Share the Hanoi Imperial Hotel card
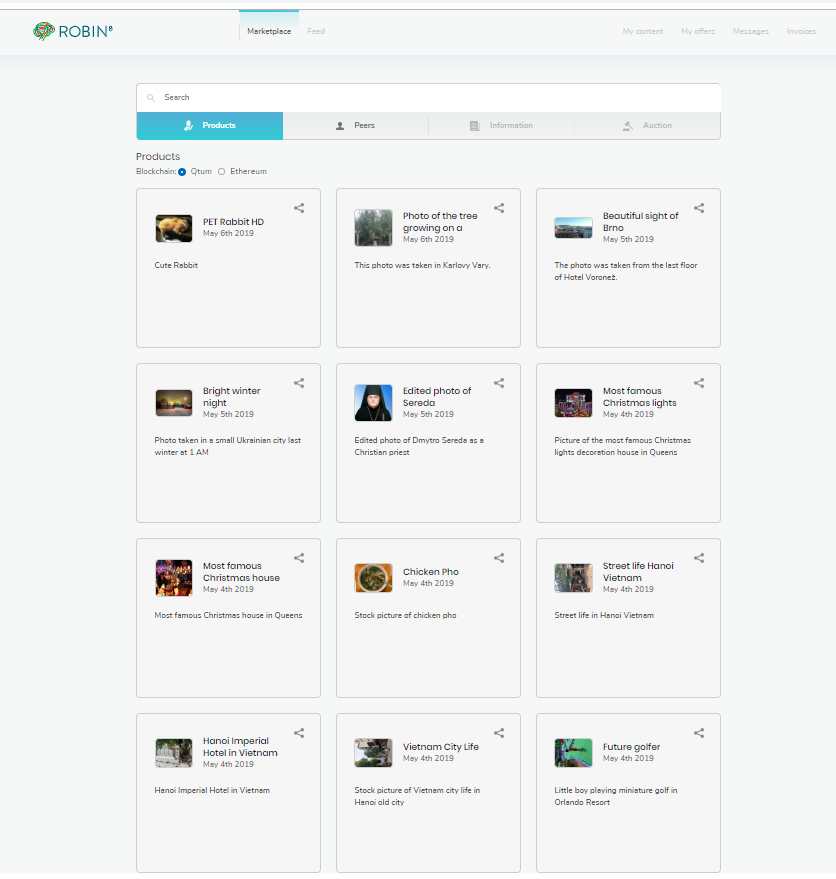The image size is (836, 879). point(299,733)
